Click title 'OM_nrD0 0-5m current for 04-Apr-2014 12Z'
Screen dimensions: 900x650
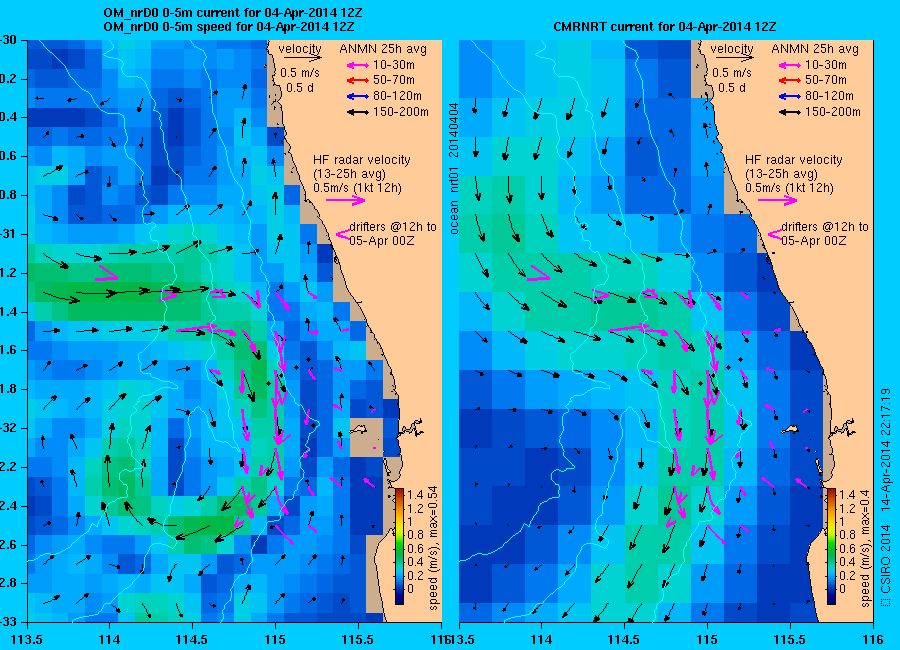[x=232, y=13]
